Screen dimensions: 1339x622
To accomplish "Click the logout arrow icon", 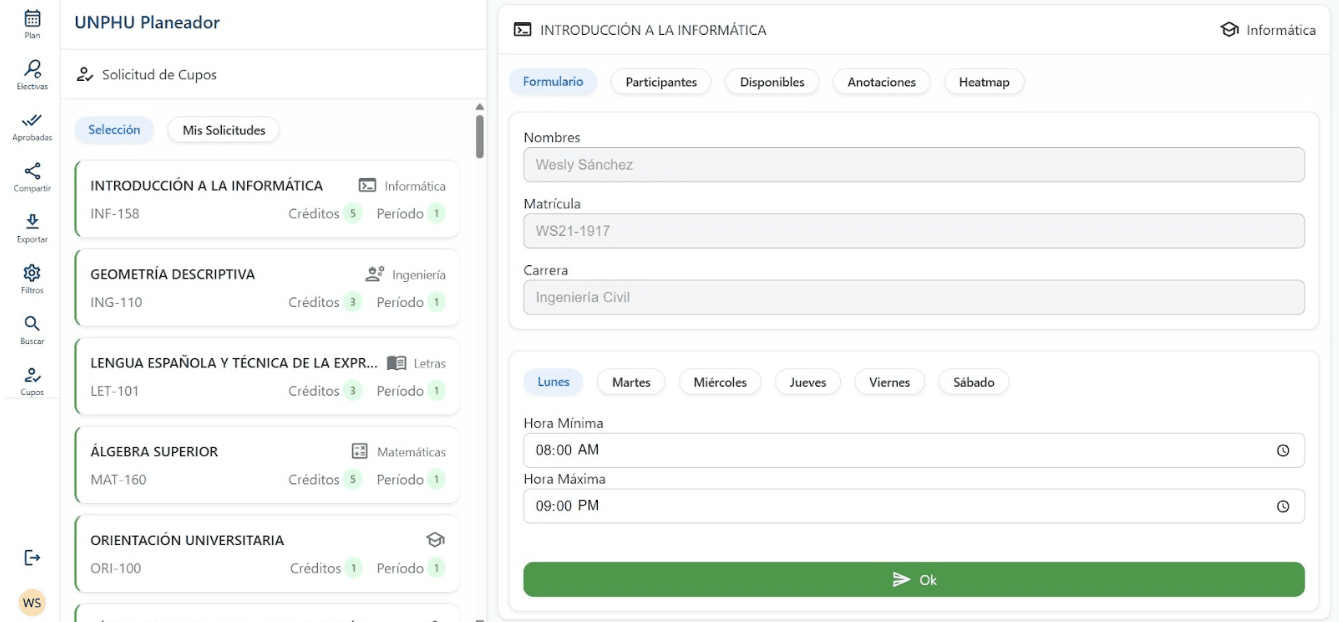I will 32,557.
